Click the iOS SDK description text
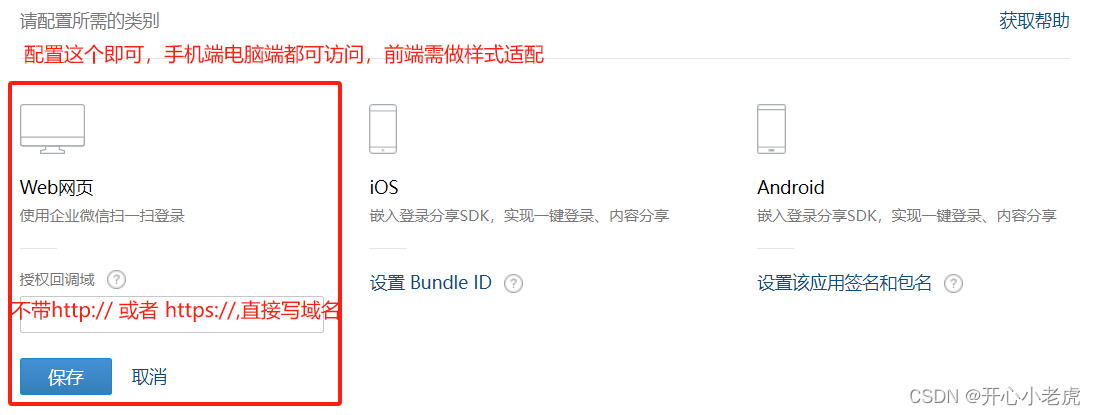Image resolution: width=1095 pixels, height=415 pixels. pos(519,216)
